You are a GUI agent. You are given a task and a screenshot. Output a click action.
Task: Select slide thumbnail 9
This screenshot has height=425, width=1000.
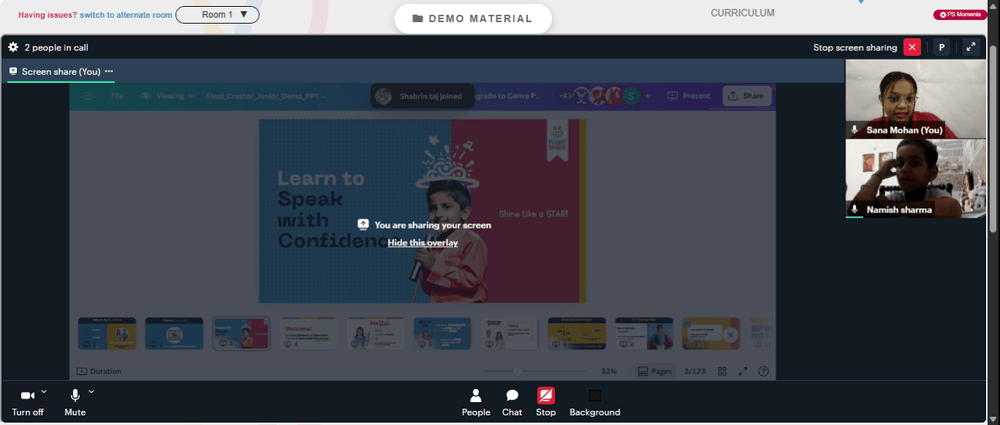point(643,333)
